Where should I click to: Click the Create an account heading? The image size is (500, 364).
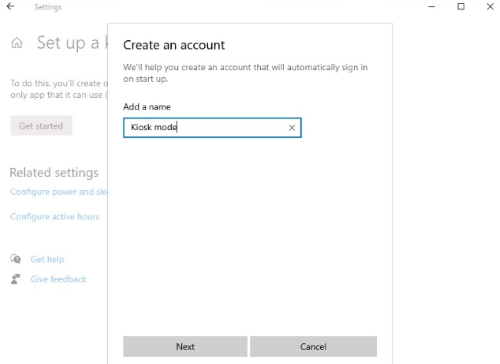click(x=174, y=45)
